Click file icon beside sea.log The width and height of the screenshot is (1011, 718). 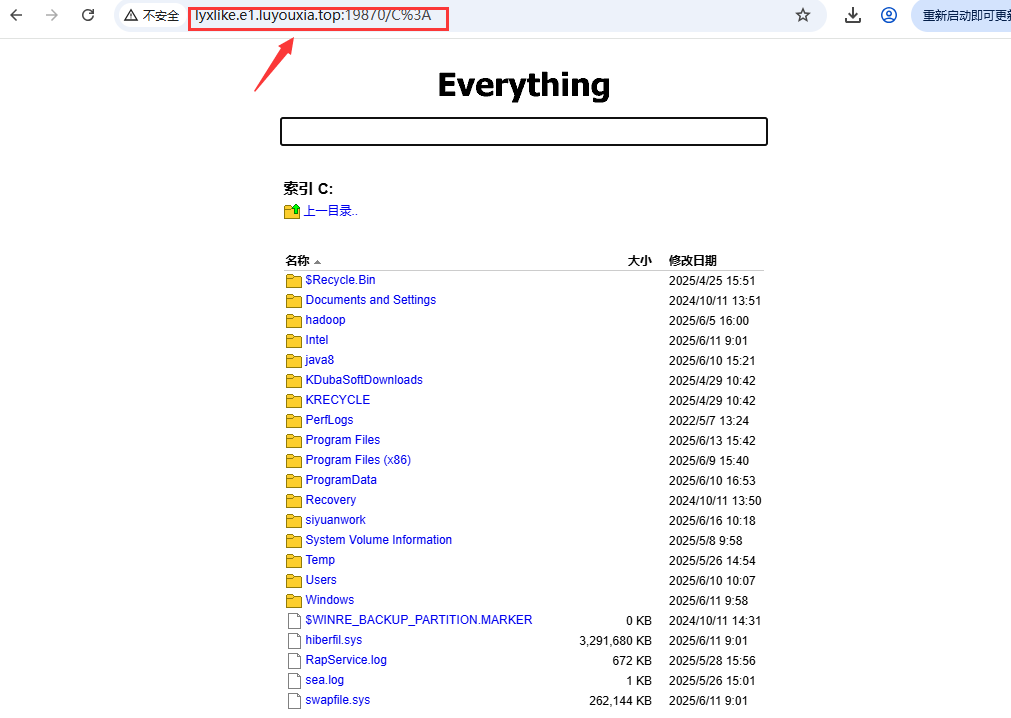tap(294, 680)
